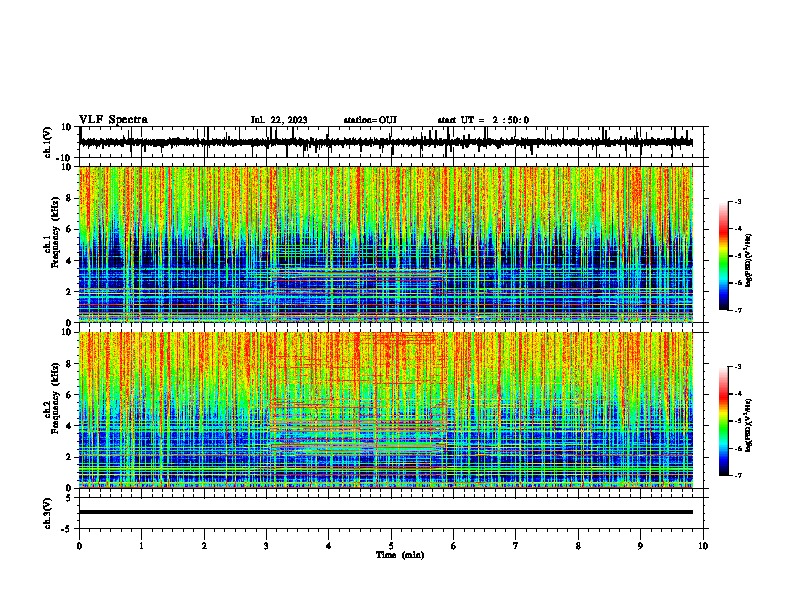Click the ch.2 "Frequency (kHz)" axis label
The image size is (792, 612).
(x=55, y=397)
